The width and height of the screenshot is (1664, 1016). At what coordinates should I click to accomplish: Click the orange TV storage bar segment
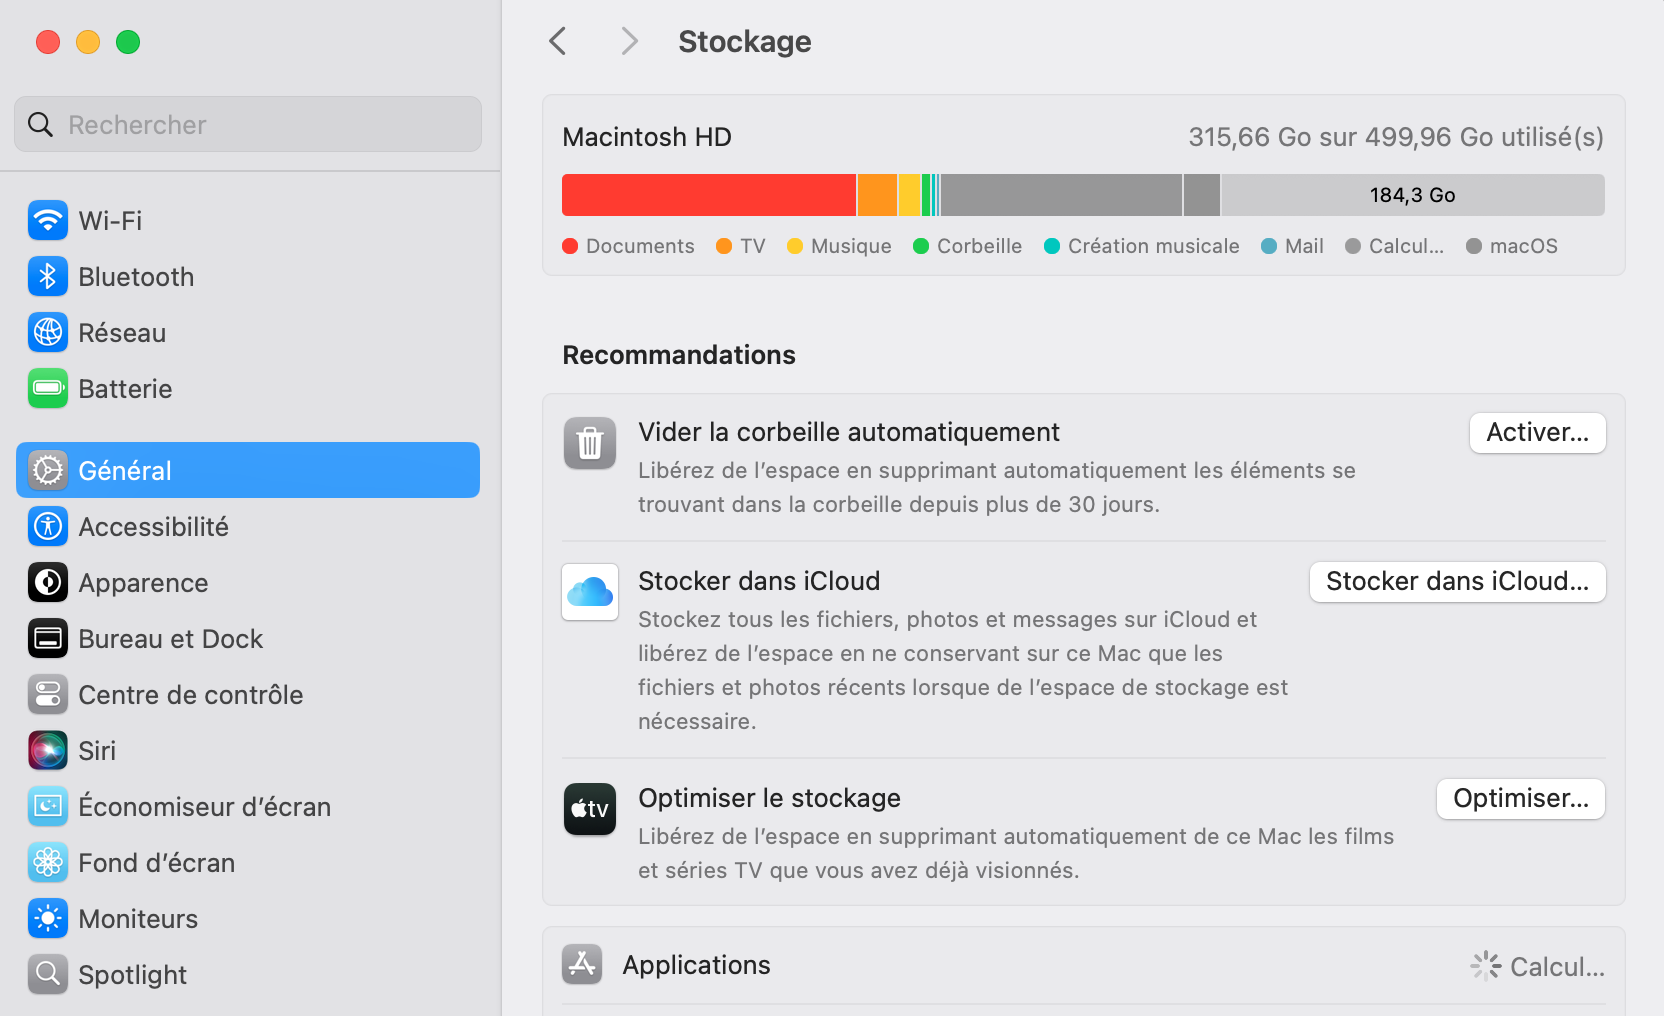coord(878,195)
